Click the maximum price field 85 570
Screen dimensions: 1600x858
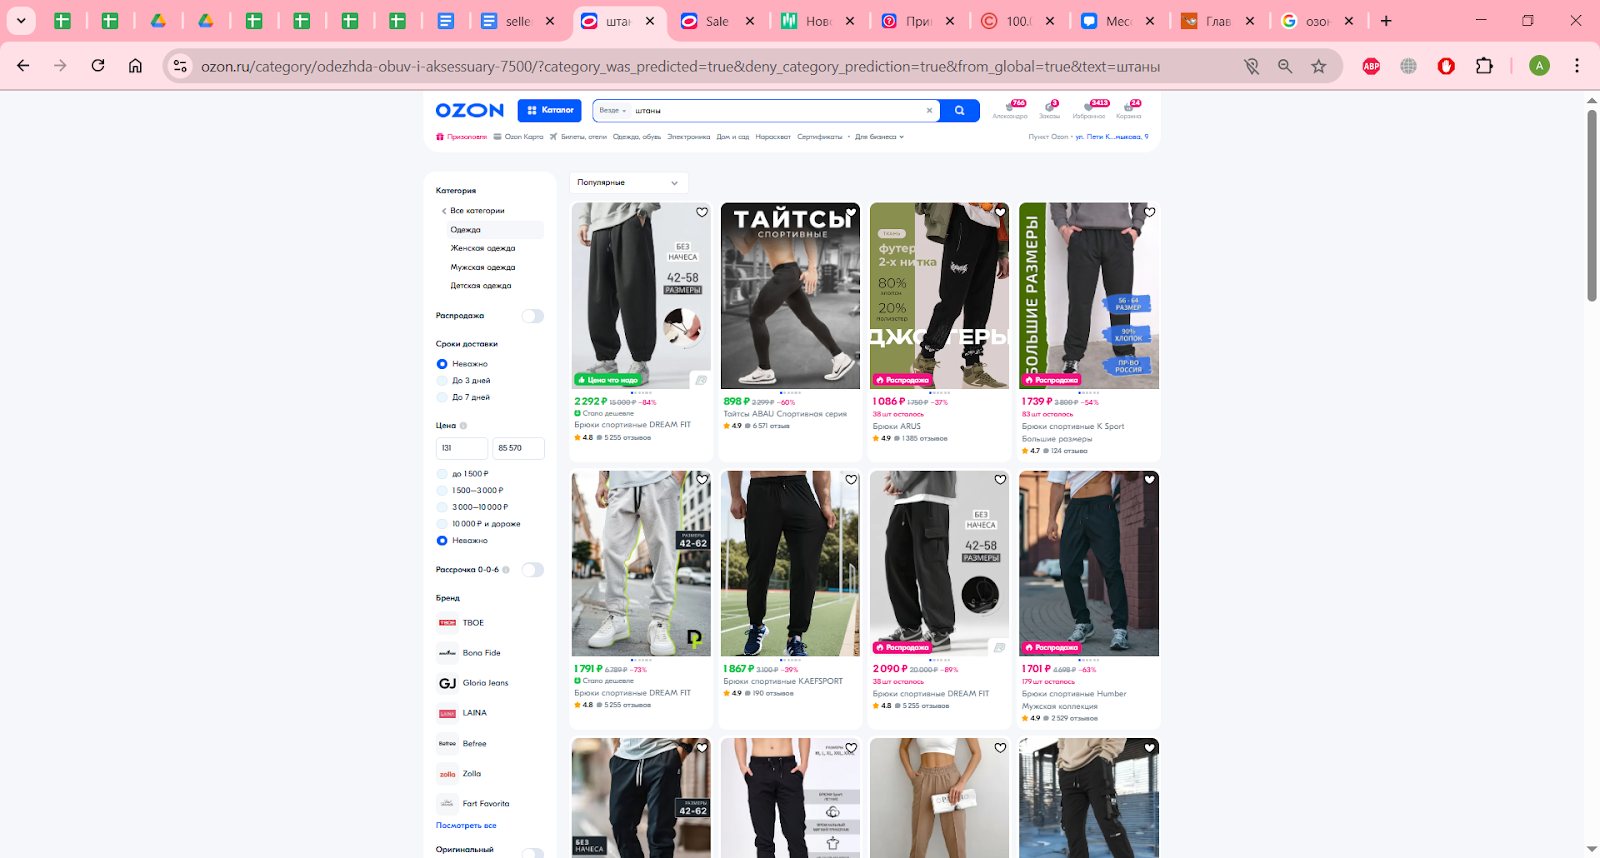click(x=518, y=449)
